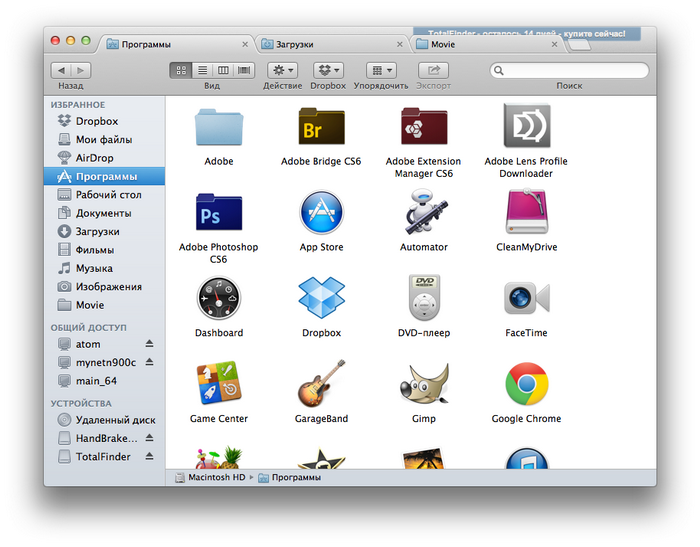Eject the TotalFinder device

coord(149,456)
